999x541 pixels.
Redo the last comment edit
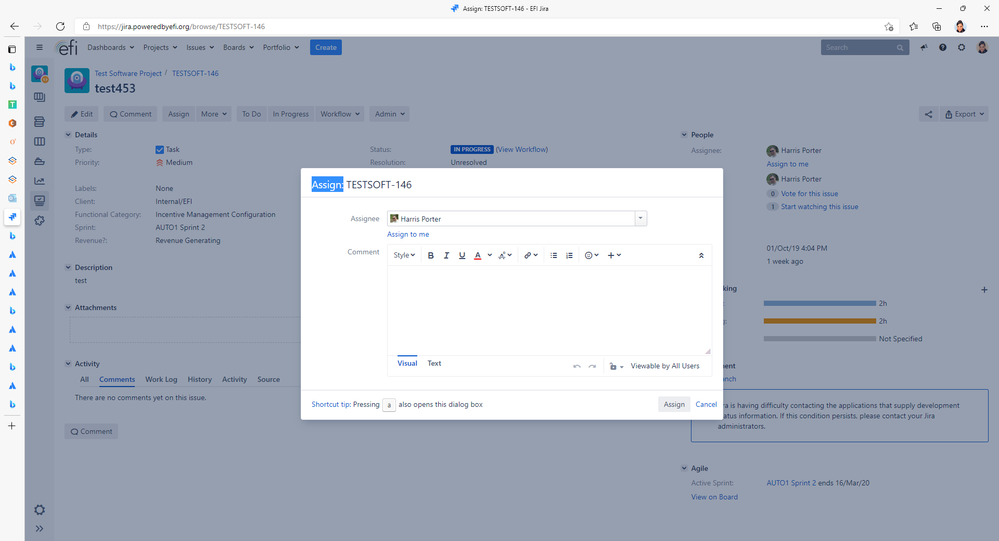pos(592,366)
